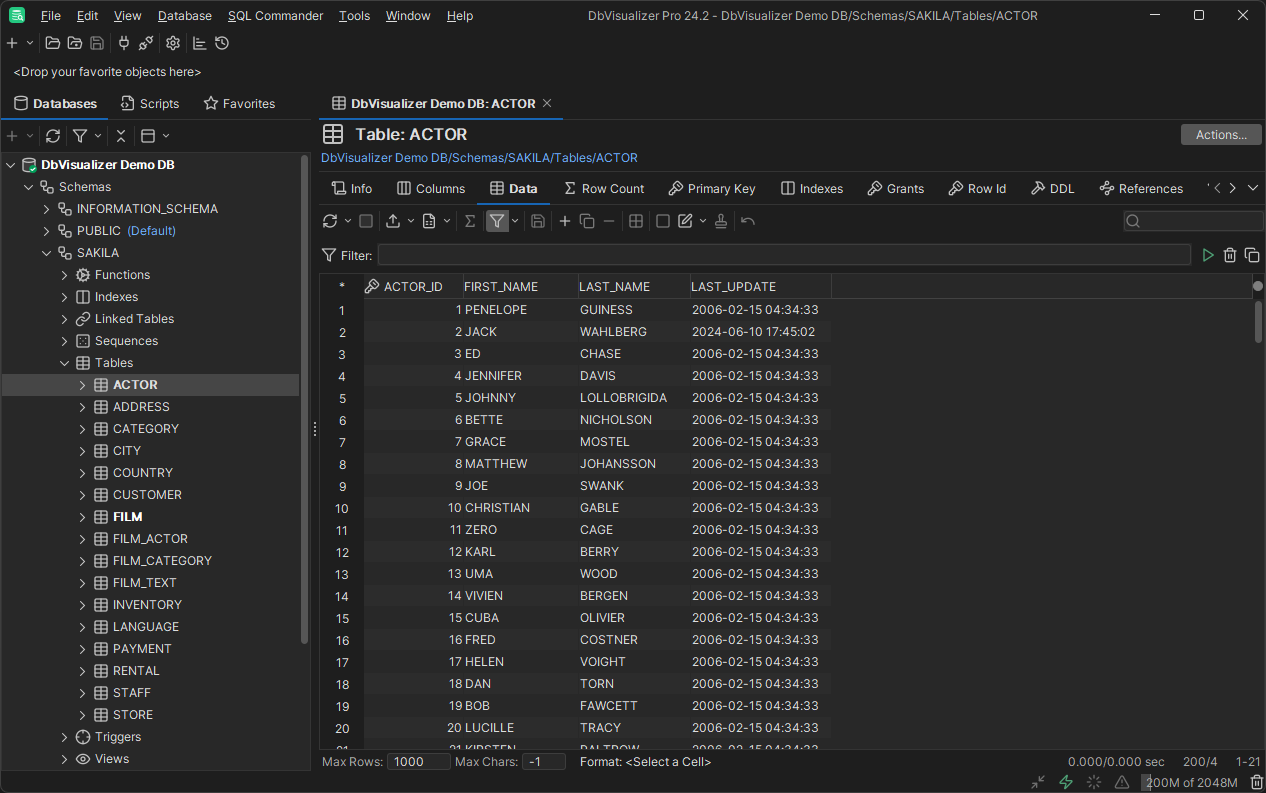Click the sigma aggregation icon
The height and width of the screenshot is (793, 1266).
click(470, 221)
